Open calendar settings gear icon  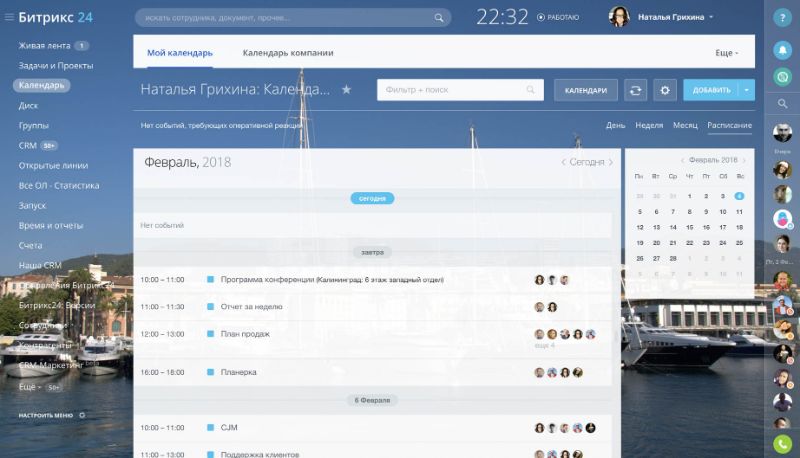[x=665, y=90]
